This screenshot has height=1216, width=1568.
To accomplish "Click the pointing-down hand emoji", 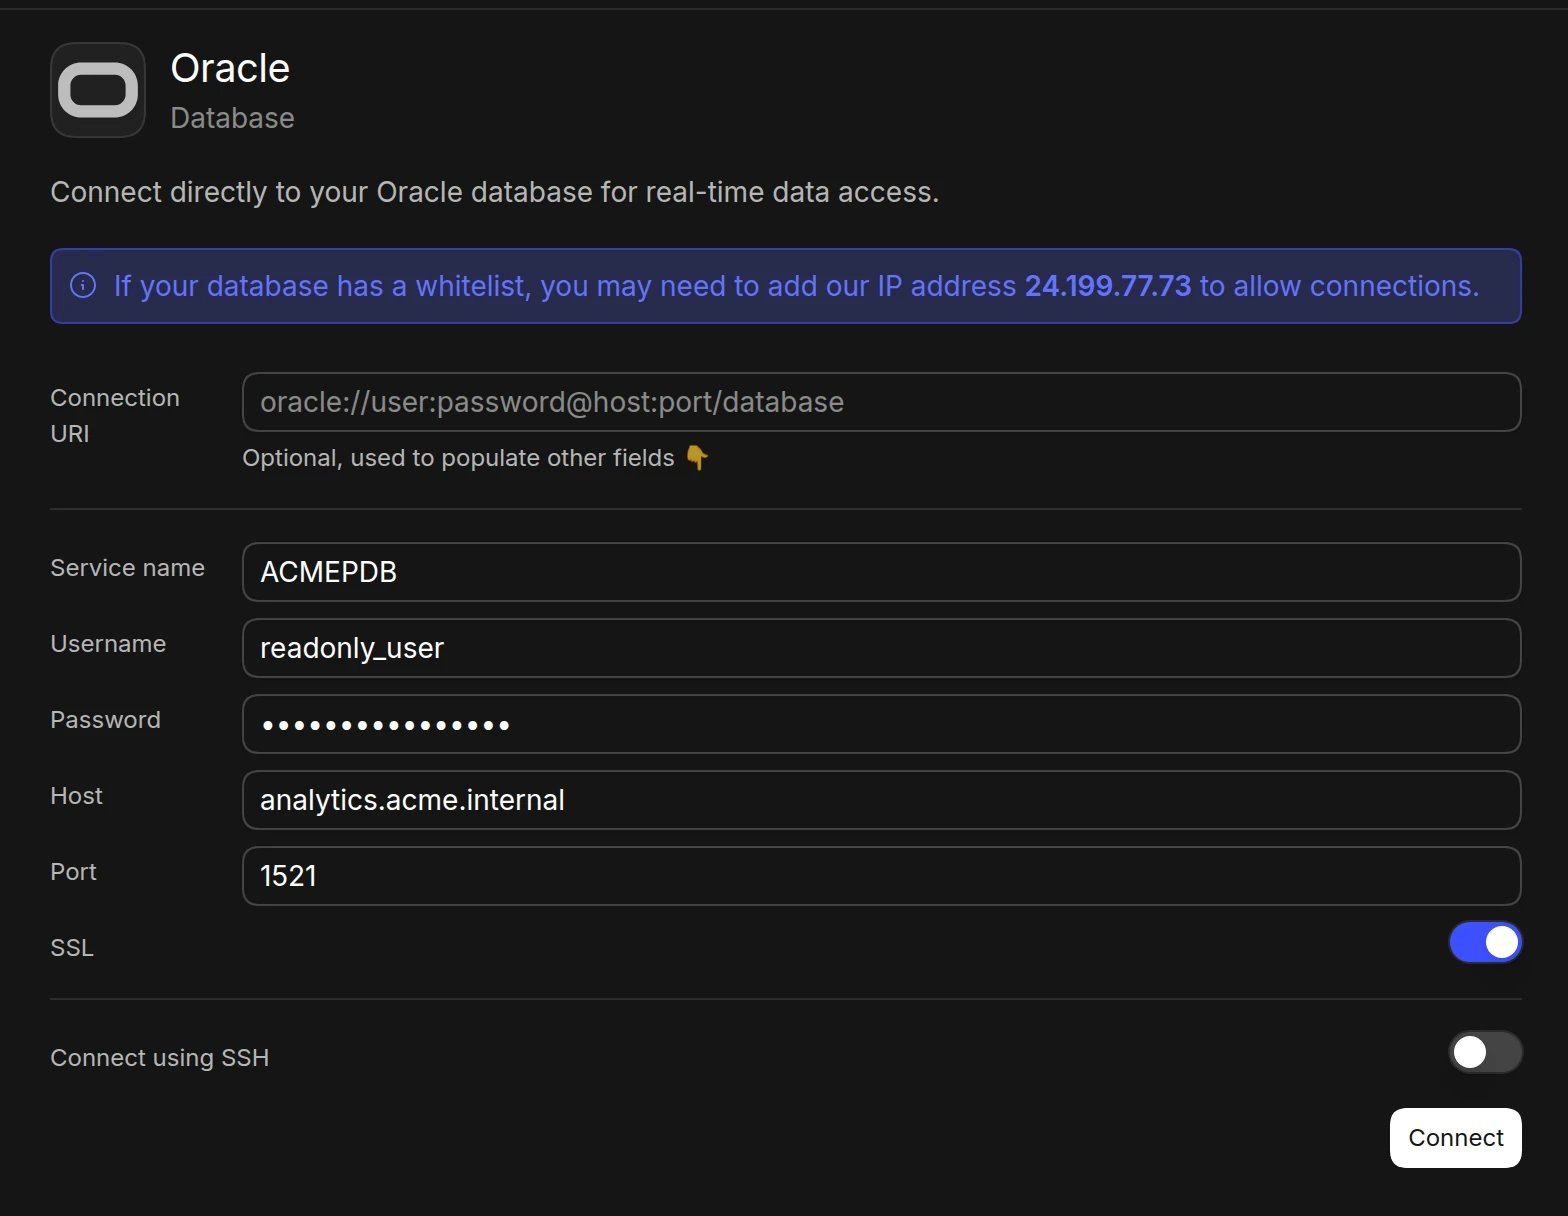I will (x=697, y=458).
